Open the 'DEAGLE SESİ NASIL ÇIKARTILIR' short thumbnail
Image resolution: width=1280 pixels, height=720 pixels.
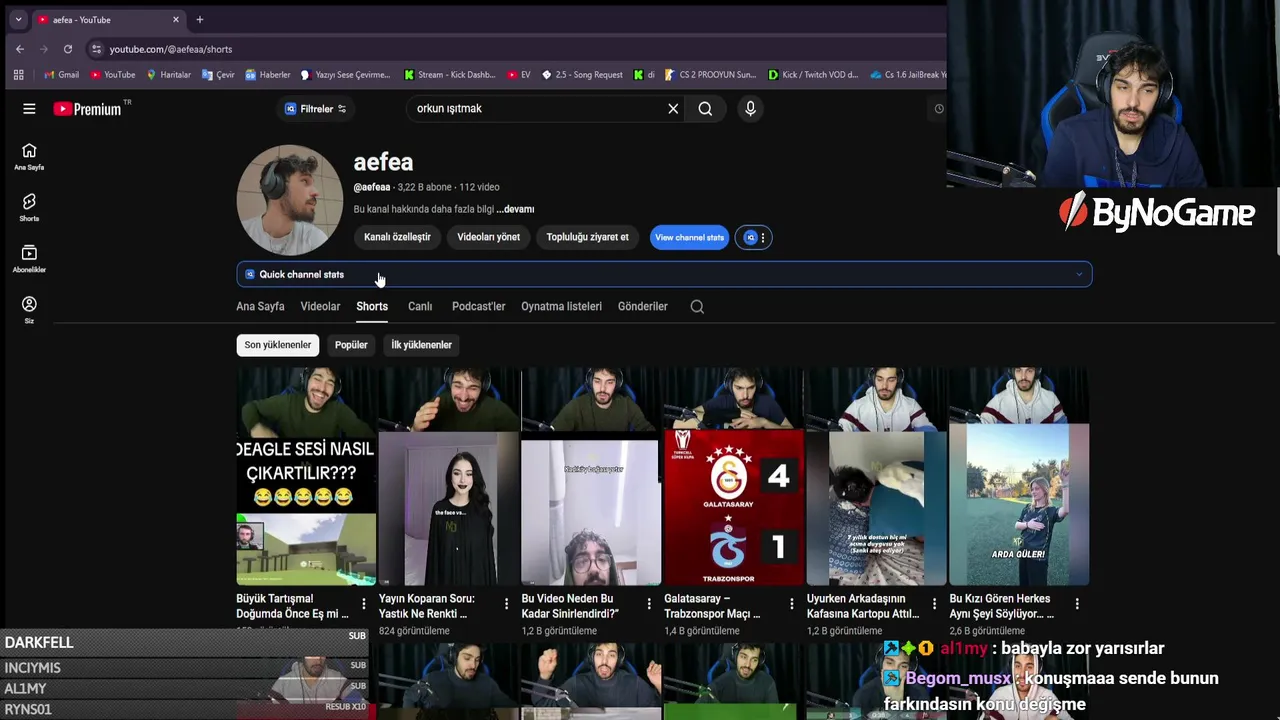pos(306,476)
